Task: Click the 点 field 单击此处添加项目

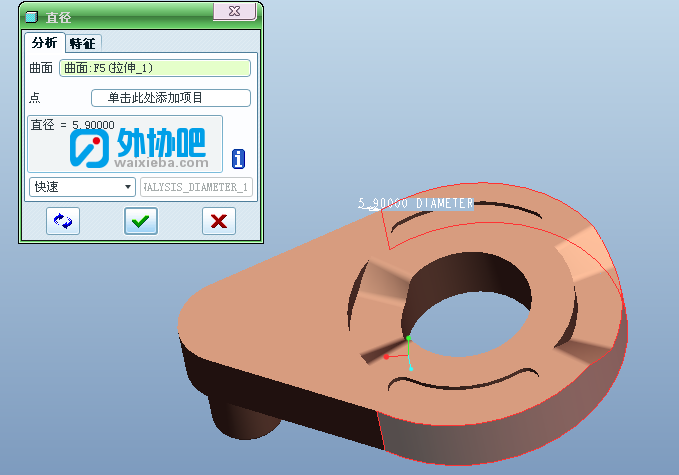Action: click(x=171, y=98)
